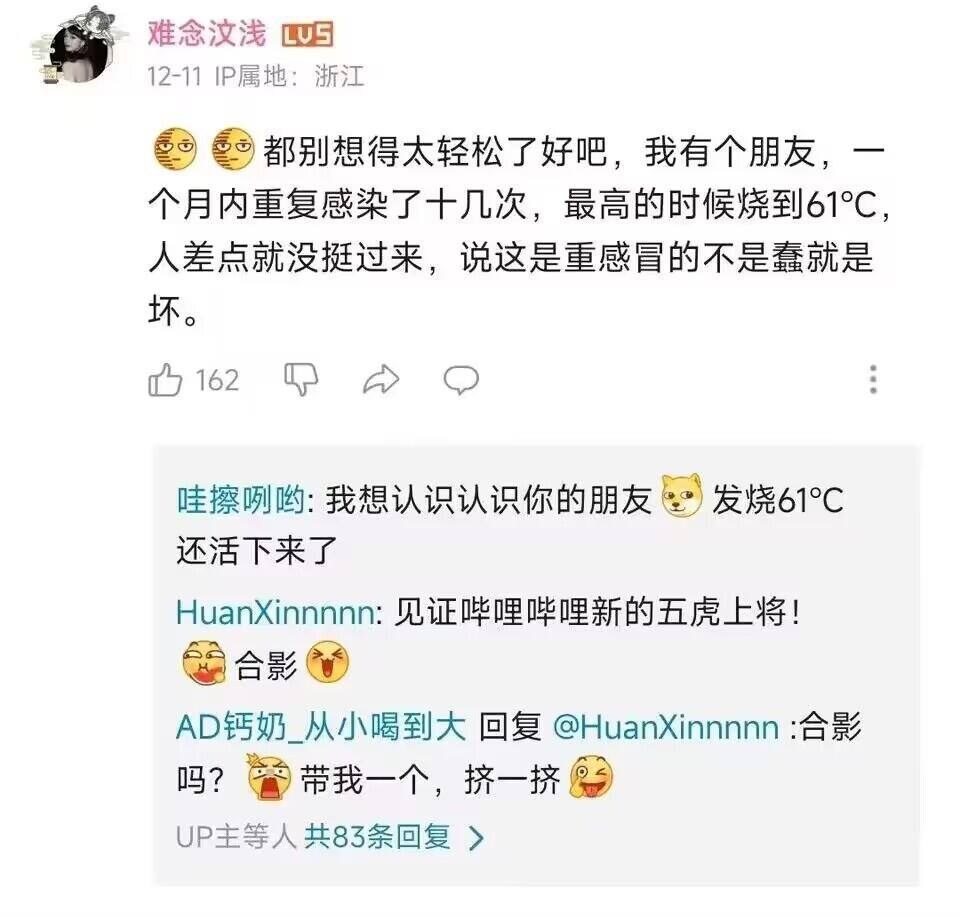Screen dimensions: 960x916
Task: Open AD钙奶_从小喝到大's profile
Action: click(x=321, y=727)
